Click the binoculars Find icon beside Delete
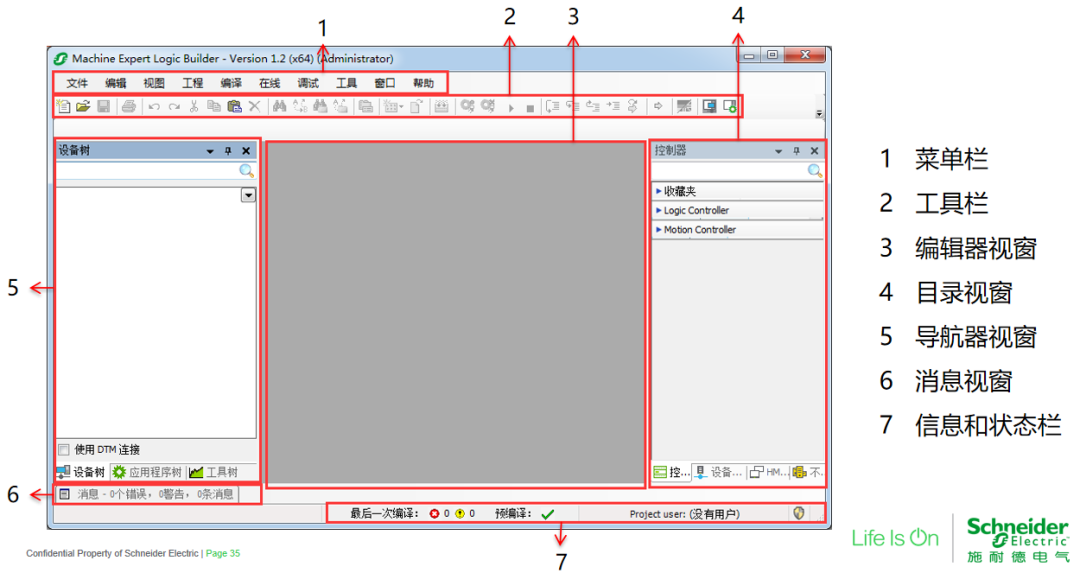This screenshot has width=1080, height=573. (279, 106)
